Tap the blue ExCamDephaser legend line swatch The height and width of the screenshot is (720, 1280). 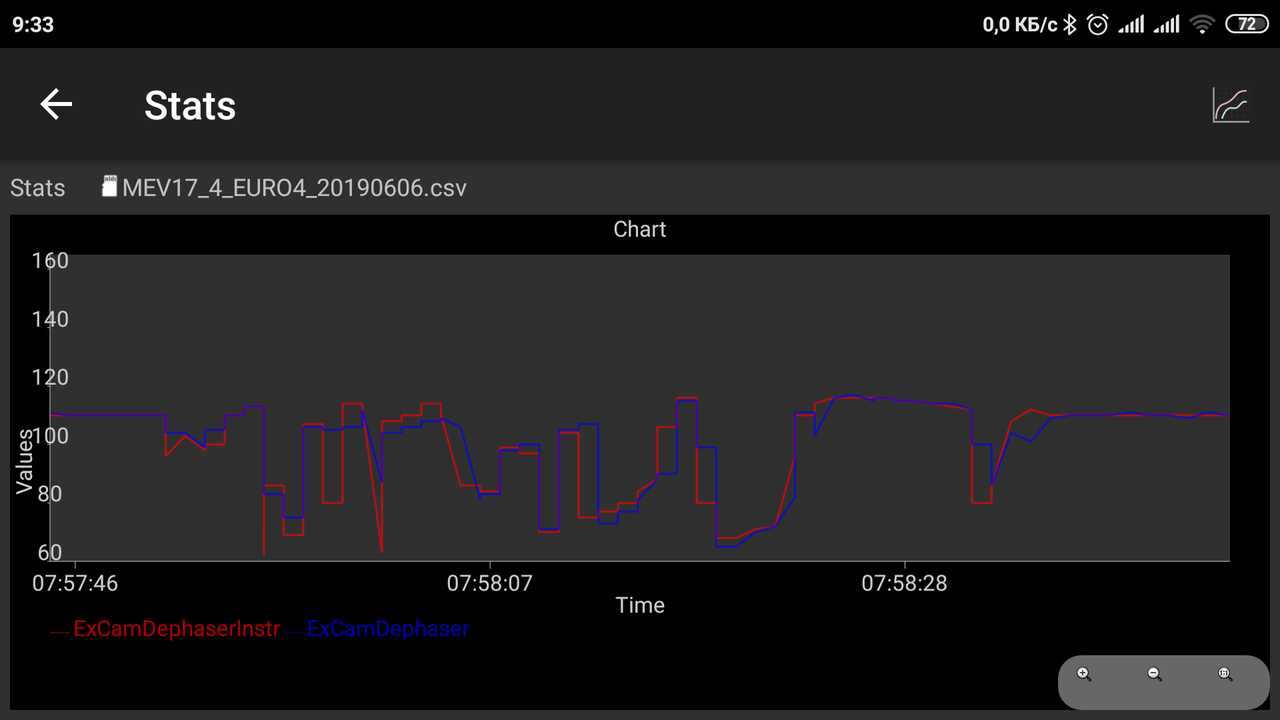point(294,632)
